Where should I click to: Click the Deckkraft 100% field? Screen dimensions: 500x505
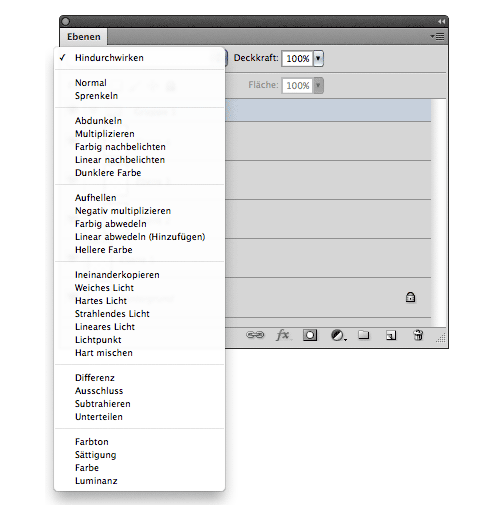(x=297, y=59)
